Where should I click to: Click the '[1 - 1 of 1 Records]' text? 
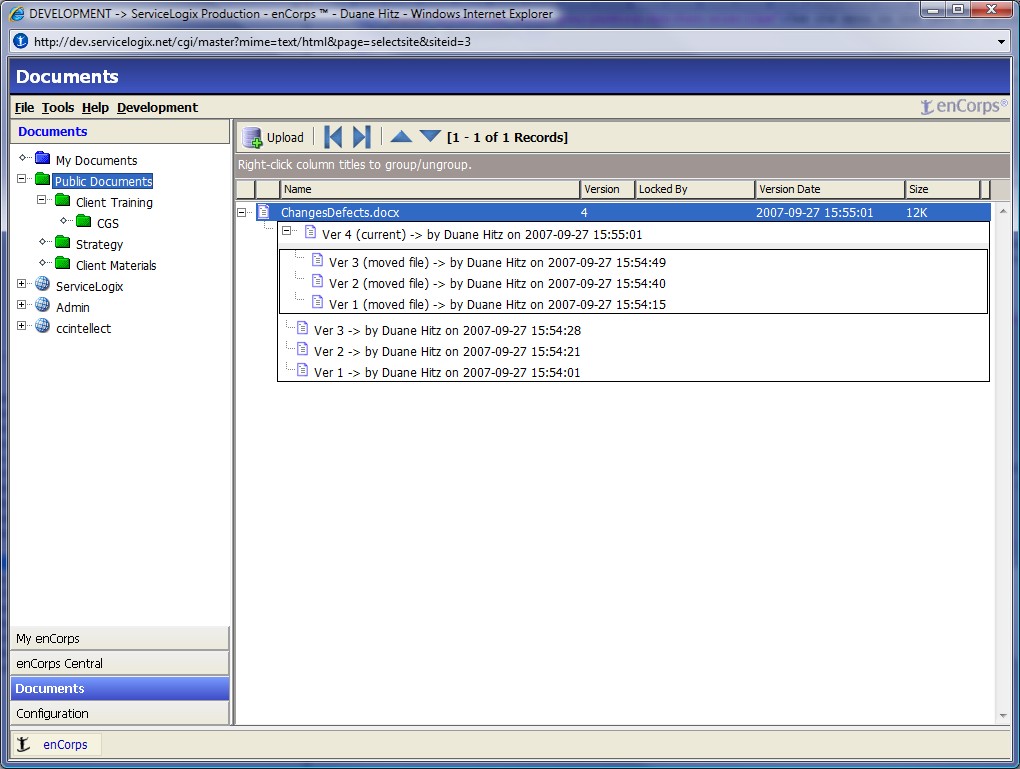(x=507, y=137)
